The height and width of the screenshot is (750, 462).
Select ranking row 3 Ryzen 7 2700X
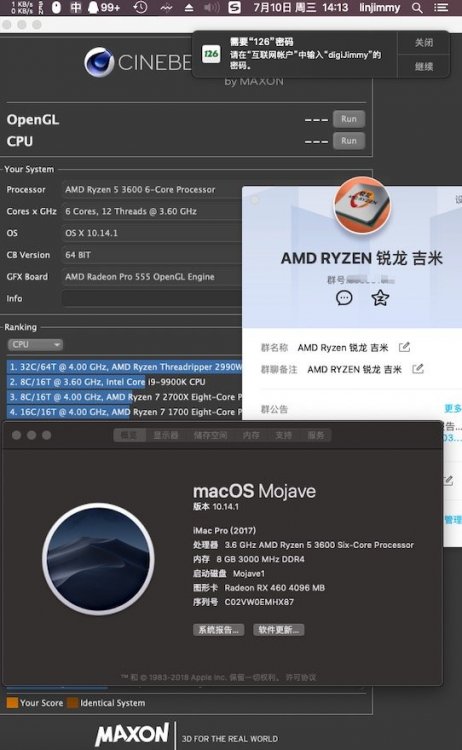click(125, 397)
